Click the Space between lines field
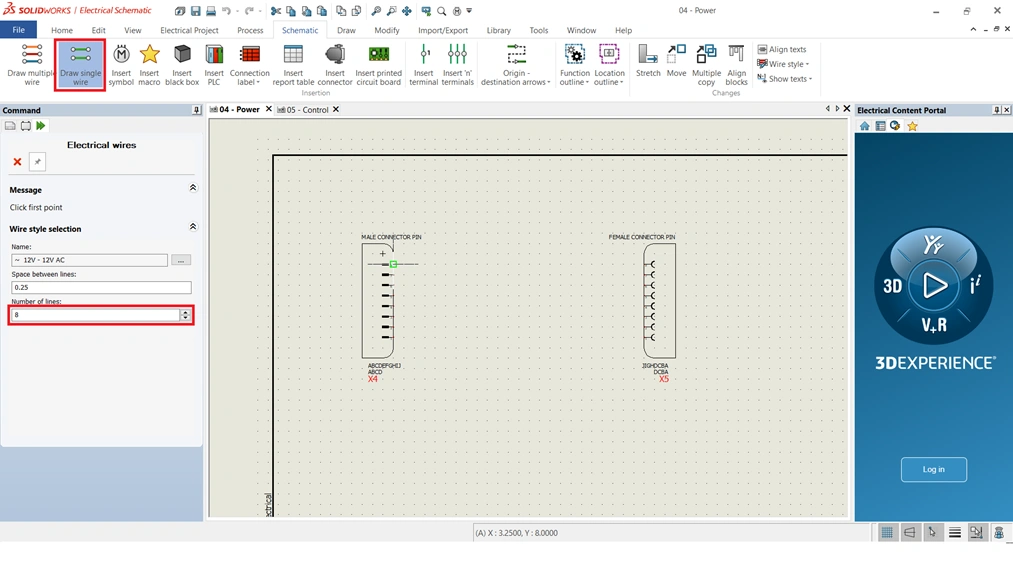Viewport: 1013px width, 569px height. [x=101, y=287]
